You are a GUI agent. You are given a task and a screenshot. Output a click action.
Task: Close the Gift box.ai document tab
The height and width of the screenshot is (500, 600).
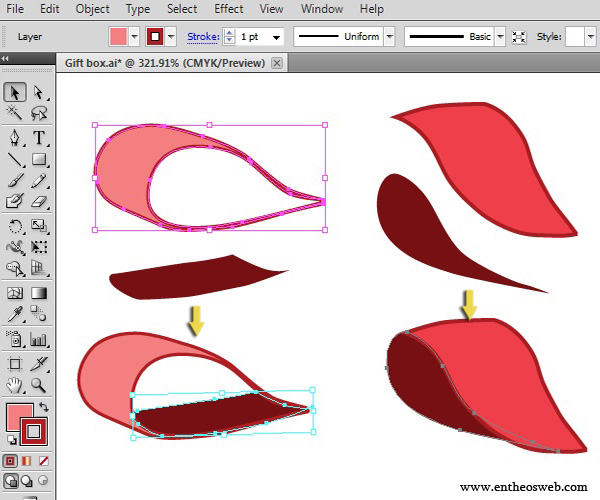click(277, 63)
